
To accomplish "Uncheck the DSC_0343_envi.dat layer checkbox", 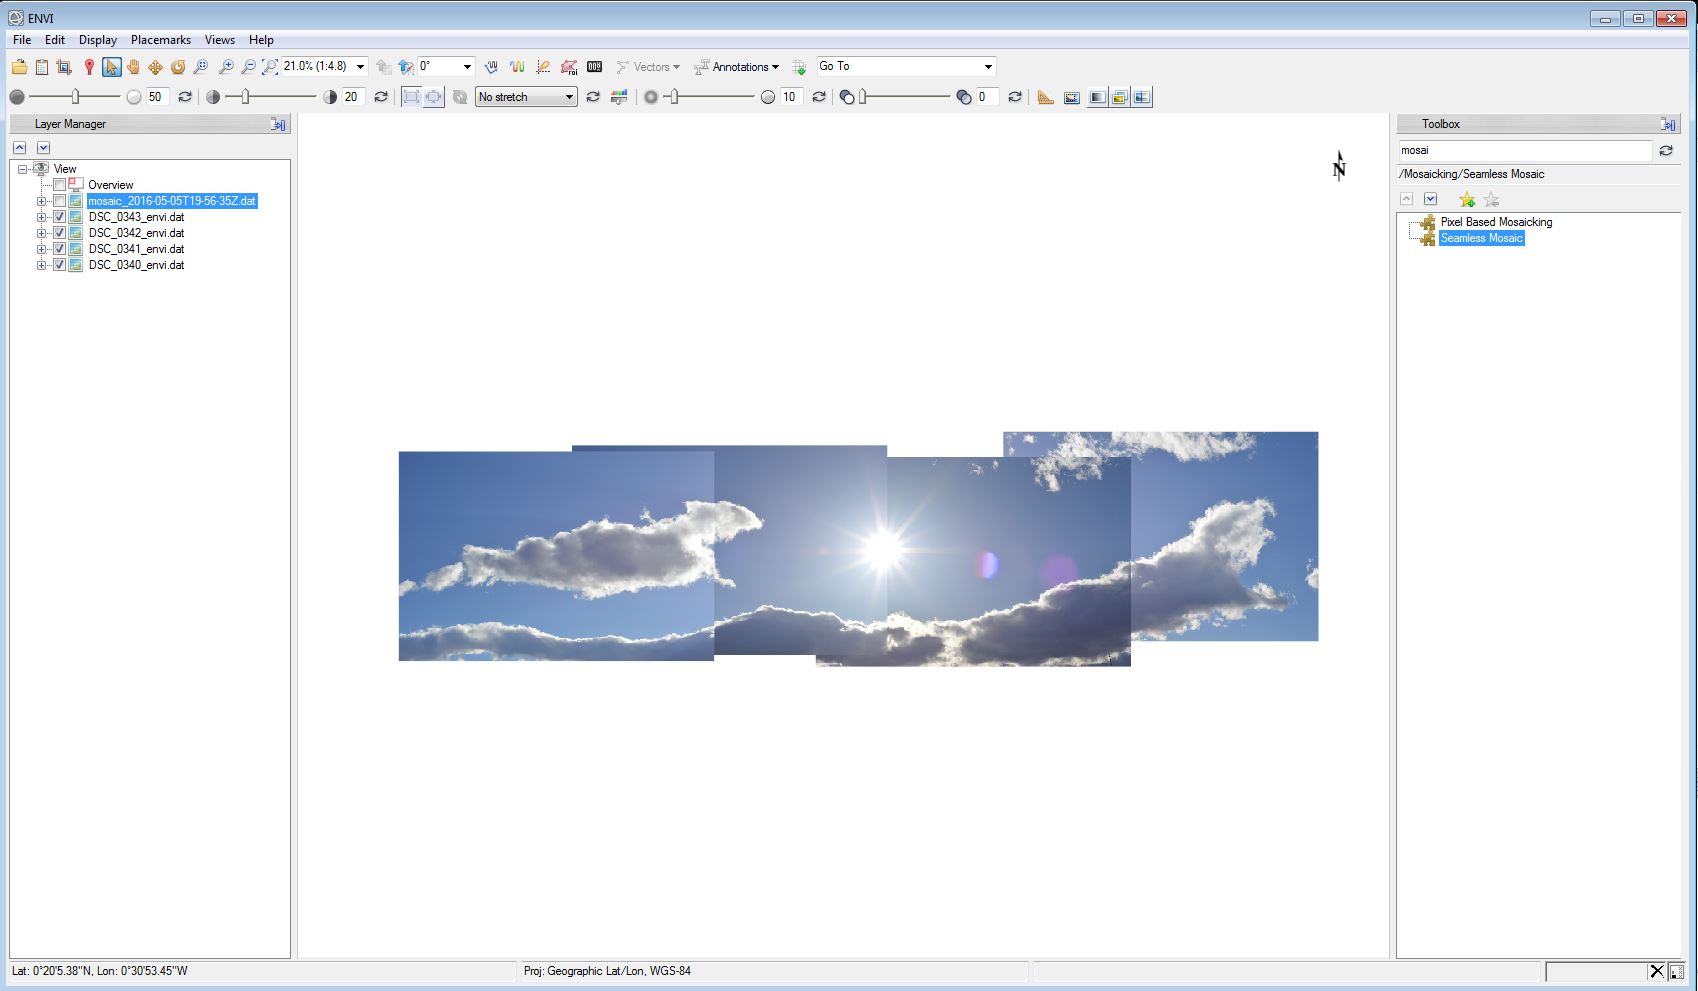I will click(59, 217).
